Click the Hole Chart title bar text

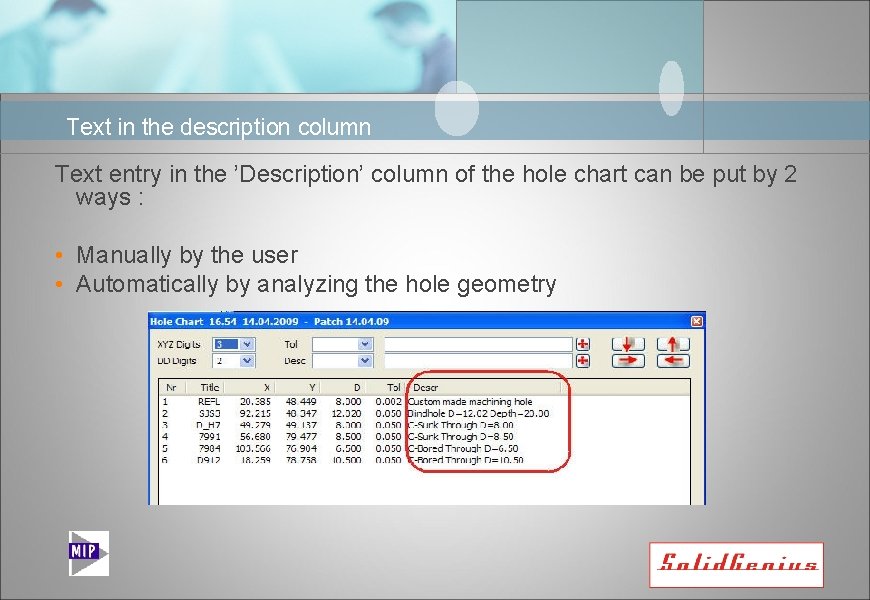(x=270, y=321)
